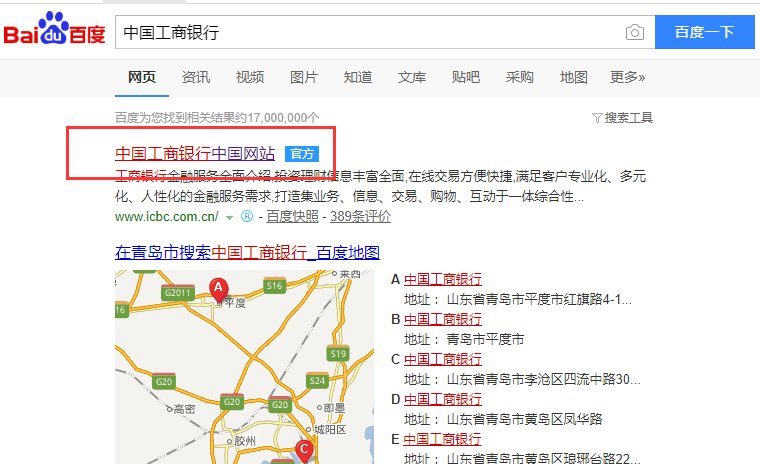The height and width of the screenshot is (464, 760).
Task: Open location C 中国工商银行 link
Action: (443, 359)
